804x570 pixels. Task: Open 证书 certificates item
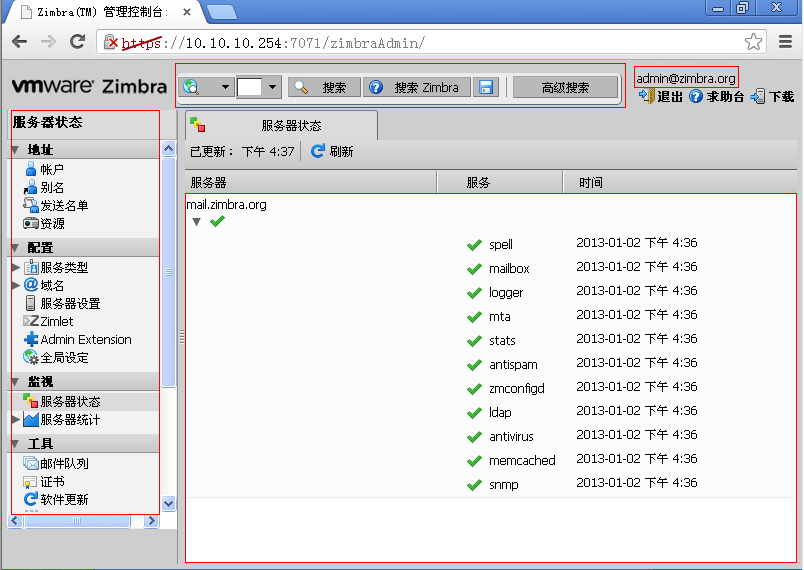(x=44, y=481)
